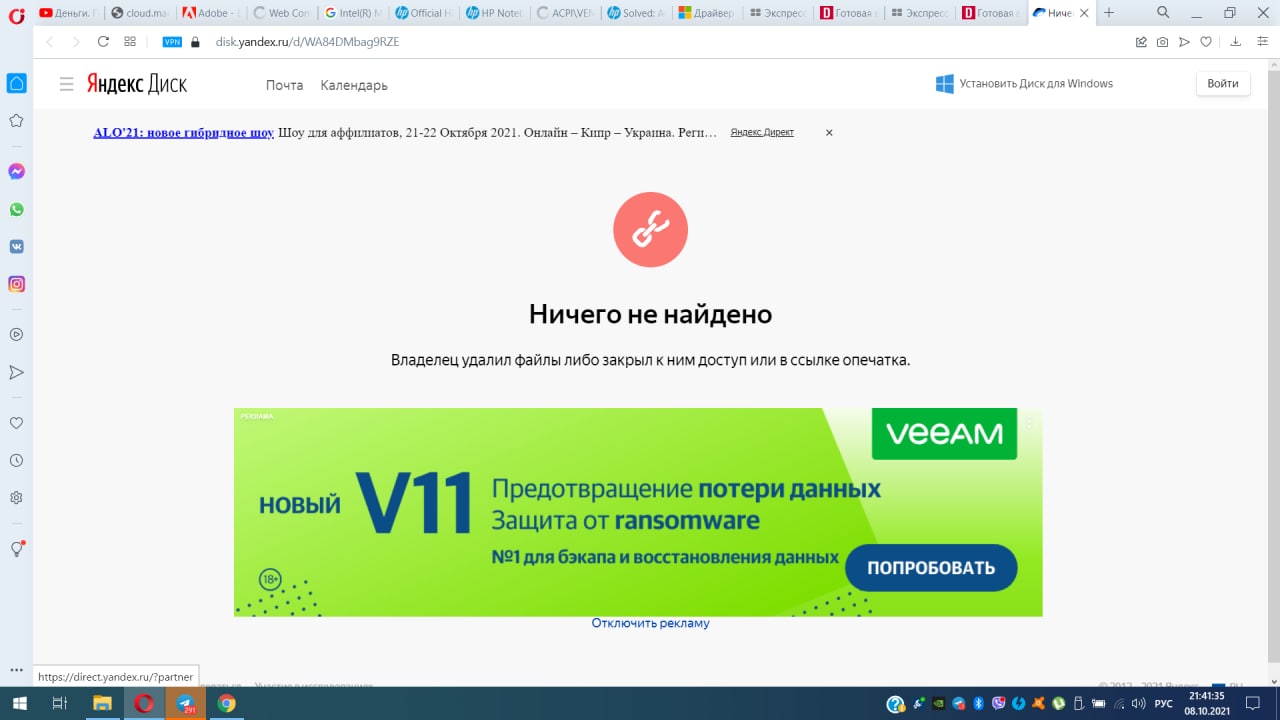The width and height of the screenshot is (1280, 720).
Task: Switch to the cloud.mail tab
Action: click(x=140, y=13)
